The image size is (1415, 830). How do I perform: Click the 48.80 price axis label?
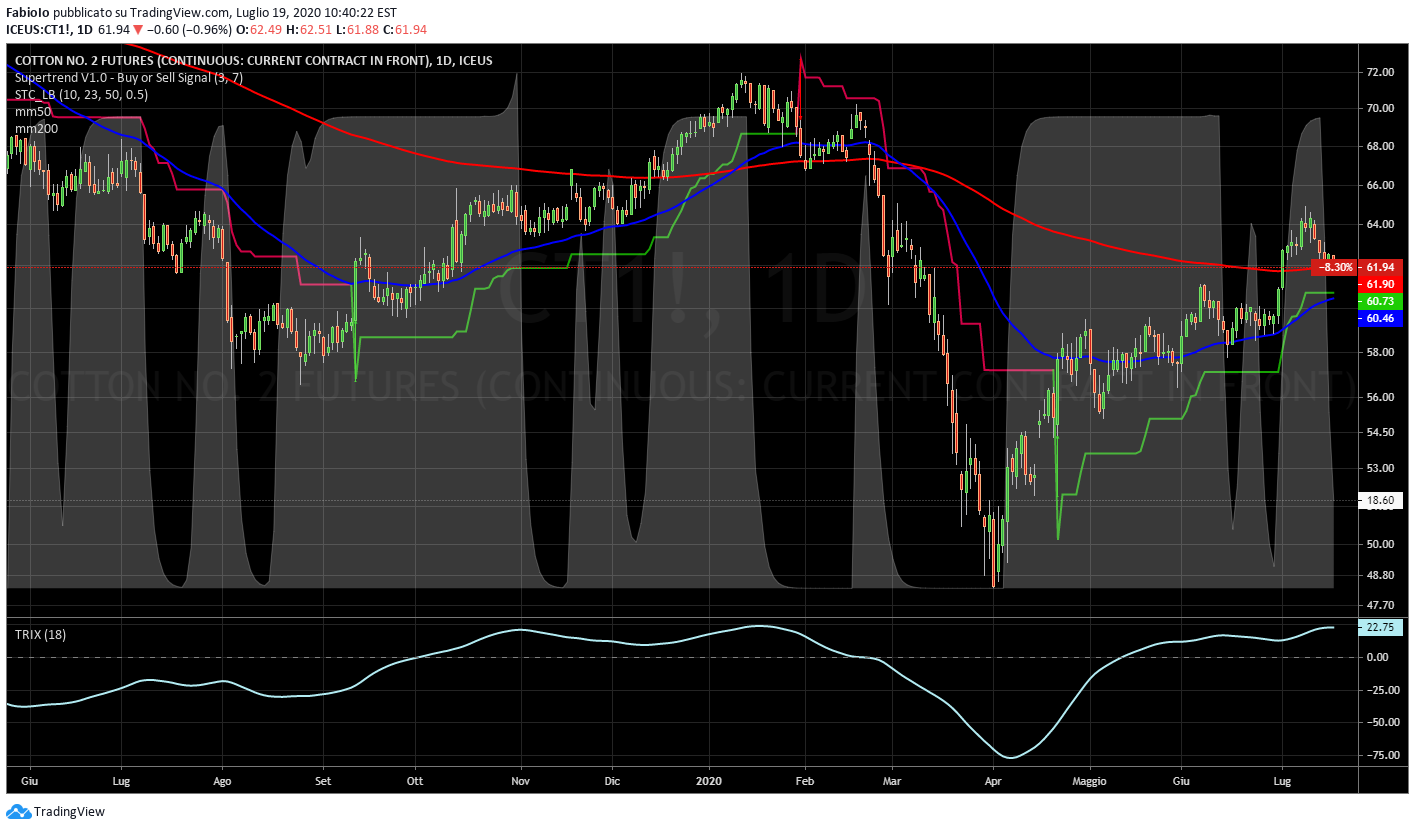click(x=1381, y=575)
